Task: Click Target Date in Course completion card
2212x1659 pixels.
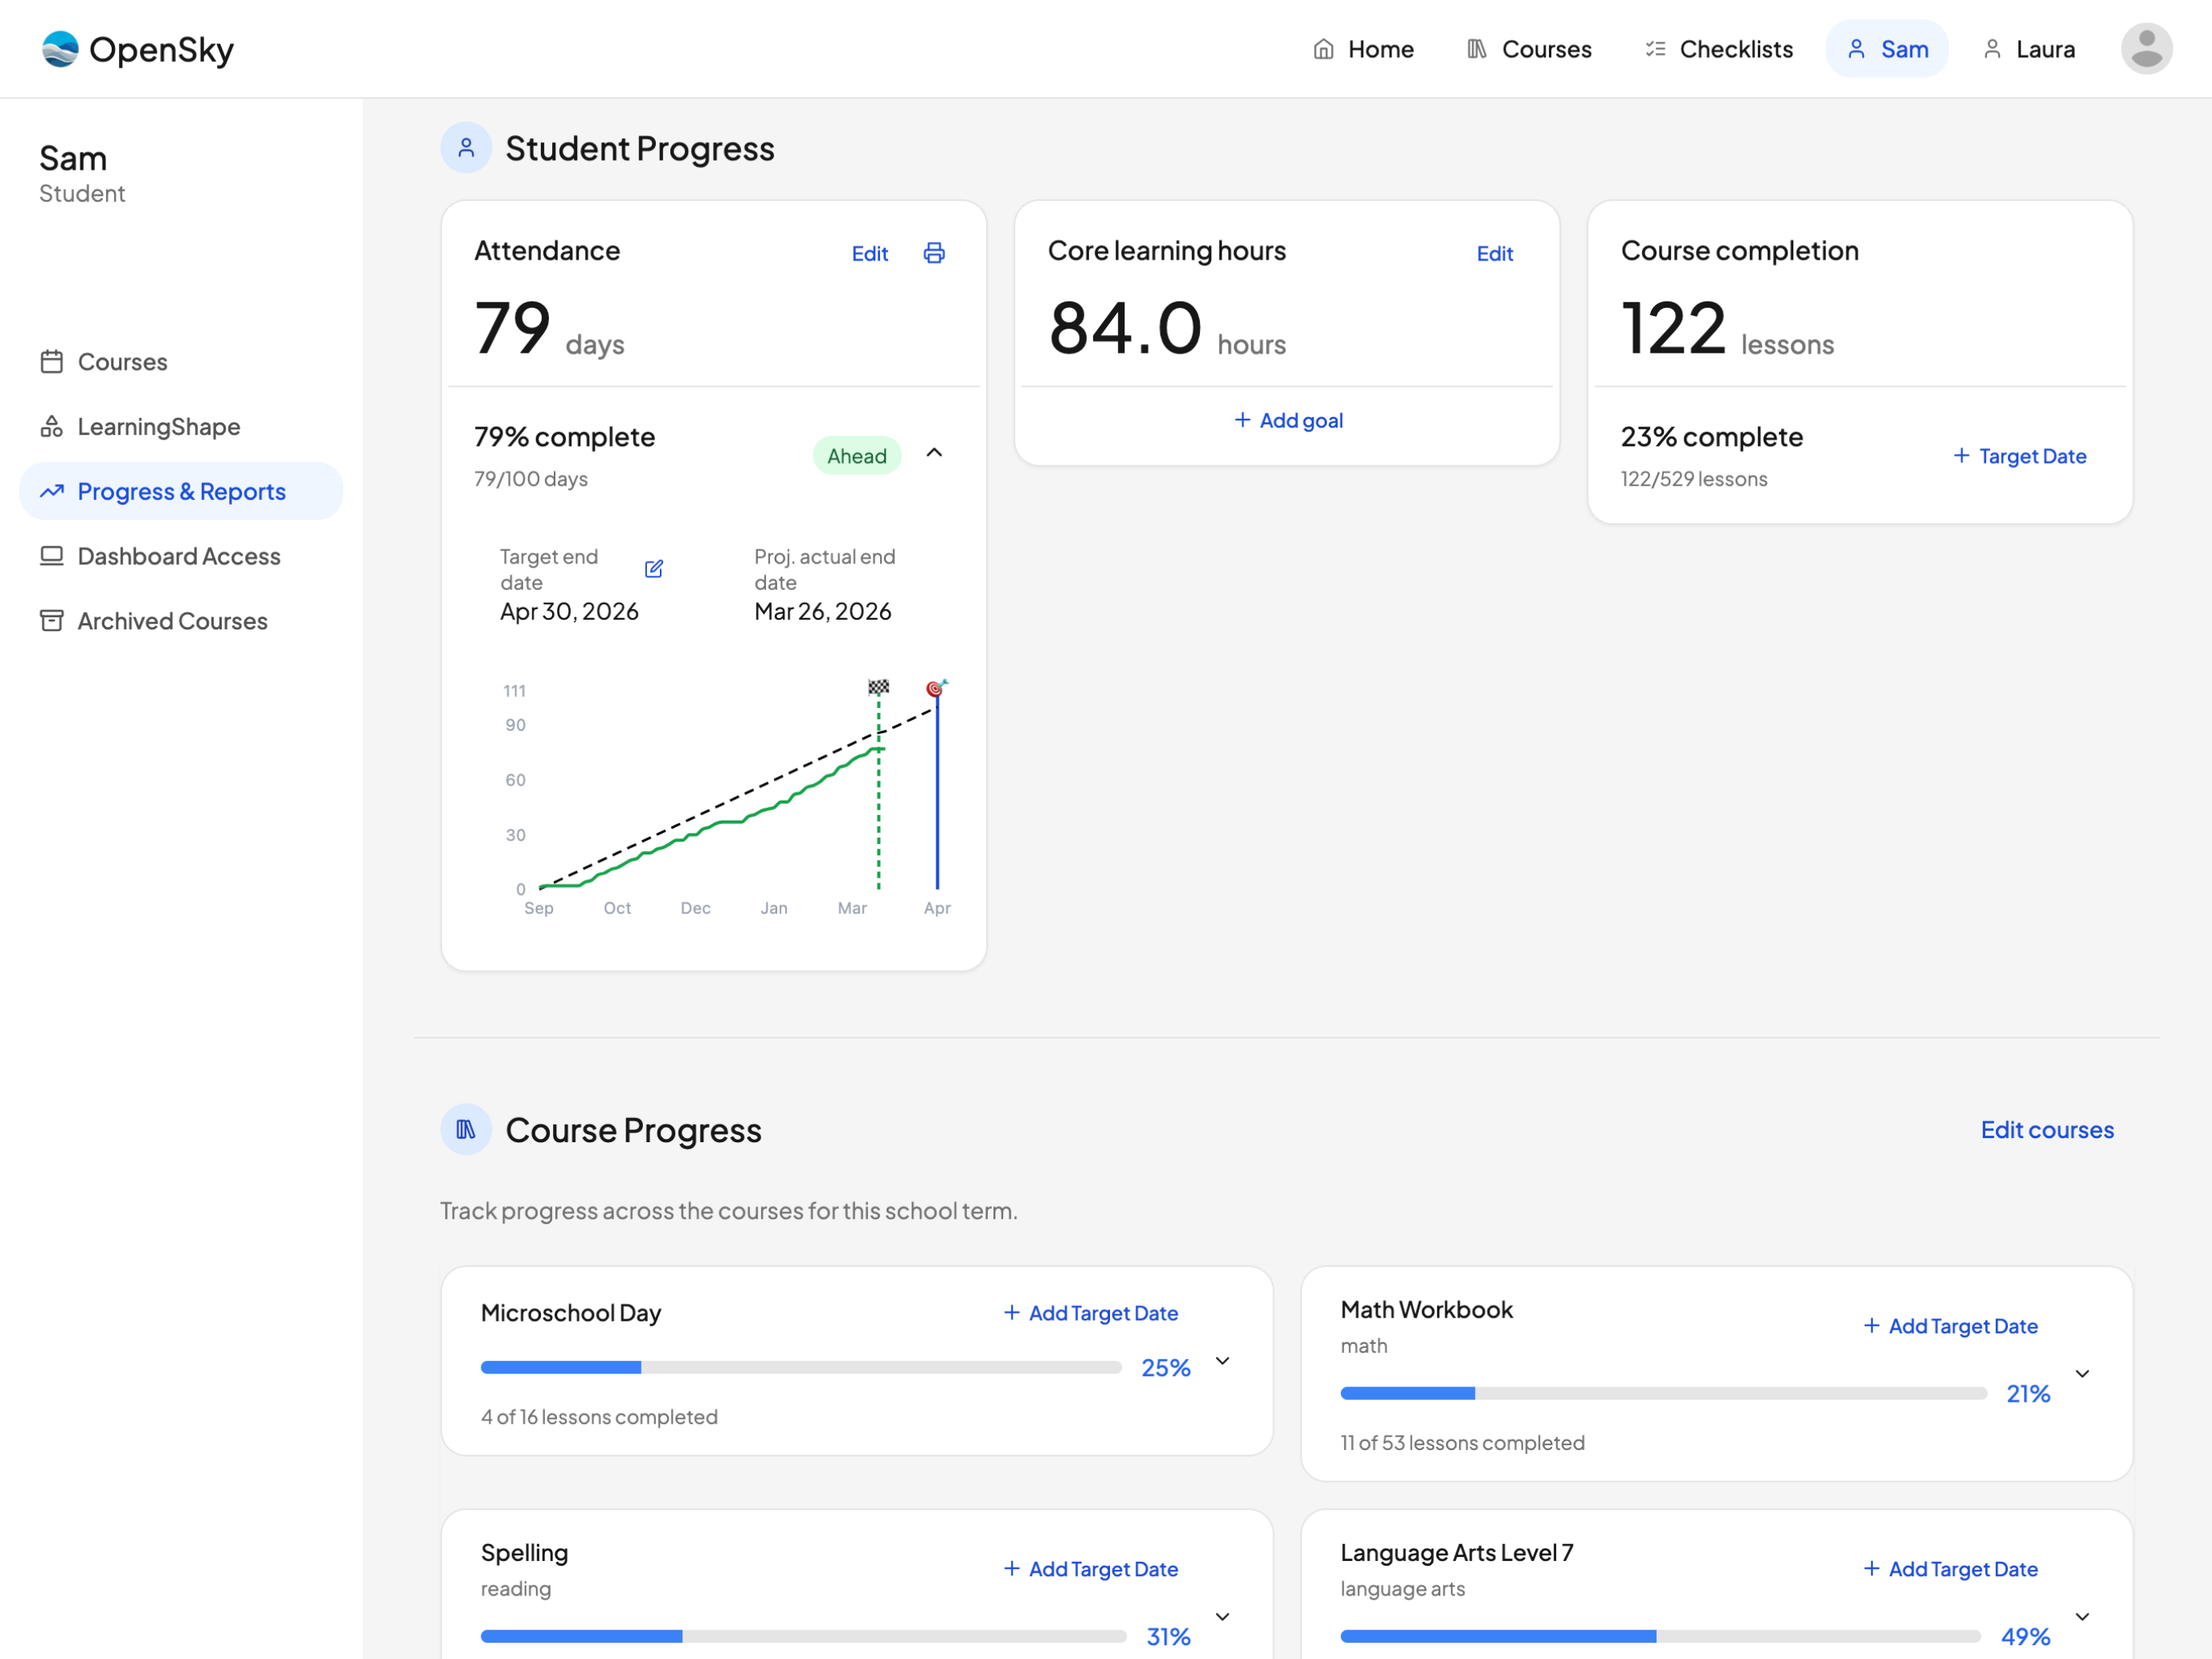Action: (x=2019, y=456)
